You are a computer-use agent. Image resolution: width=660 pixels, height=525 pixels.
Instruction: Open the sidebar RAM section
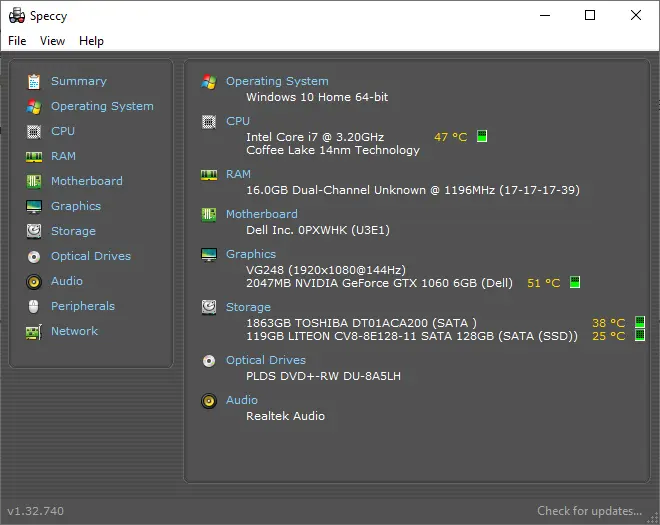click(64, 156)
